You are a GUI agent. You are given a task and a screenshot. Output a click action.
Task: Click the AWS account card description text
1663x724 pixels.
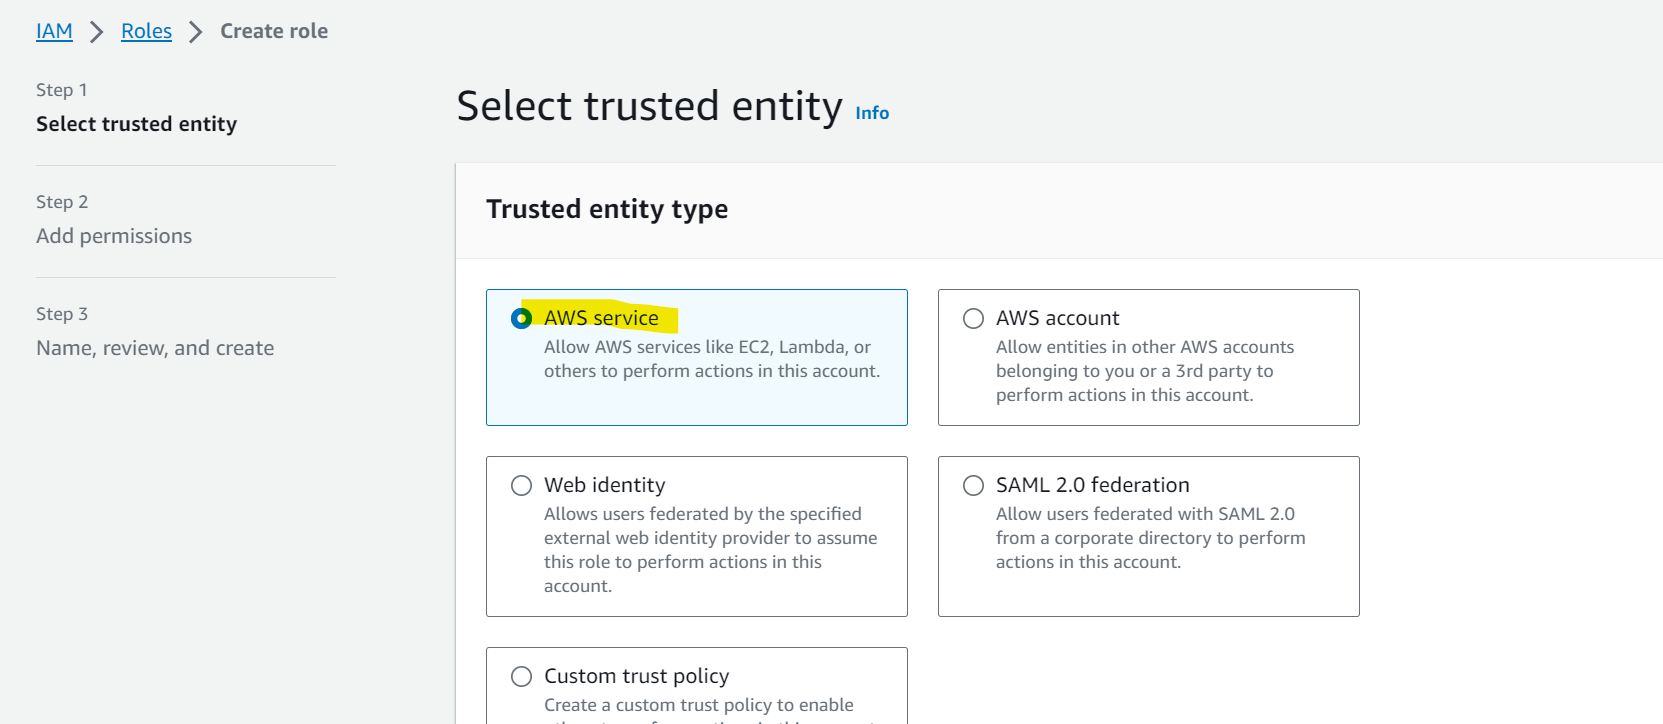(1145, 371)
